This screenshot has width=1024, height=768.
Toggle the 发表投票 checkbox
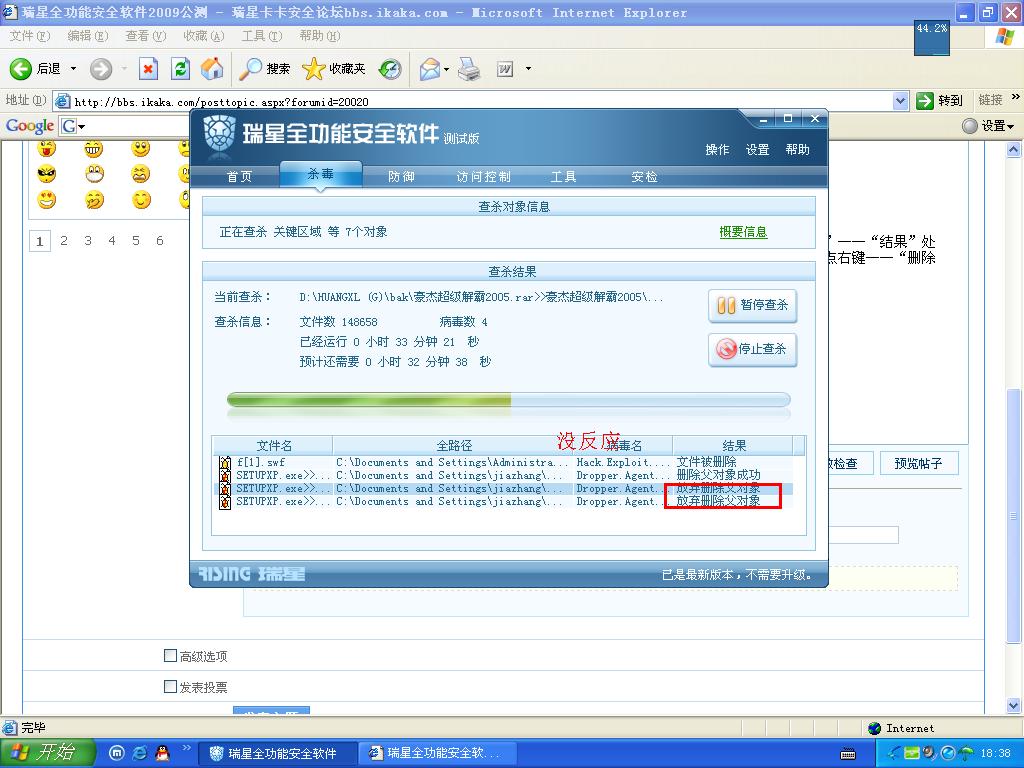coord(170,686)
